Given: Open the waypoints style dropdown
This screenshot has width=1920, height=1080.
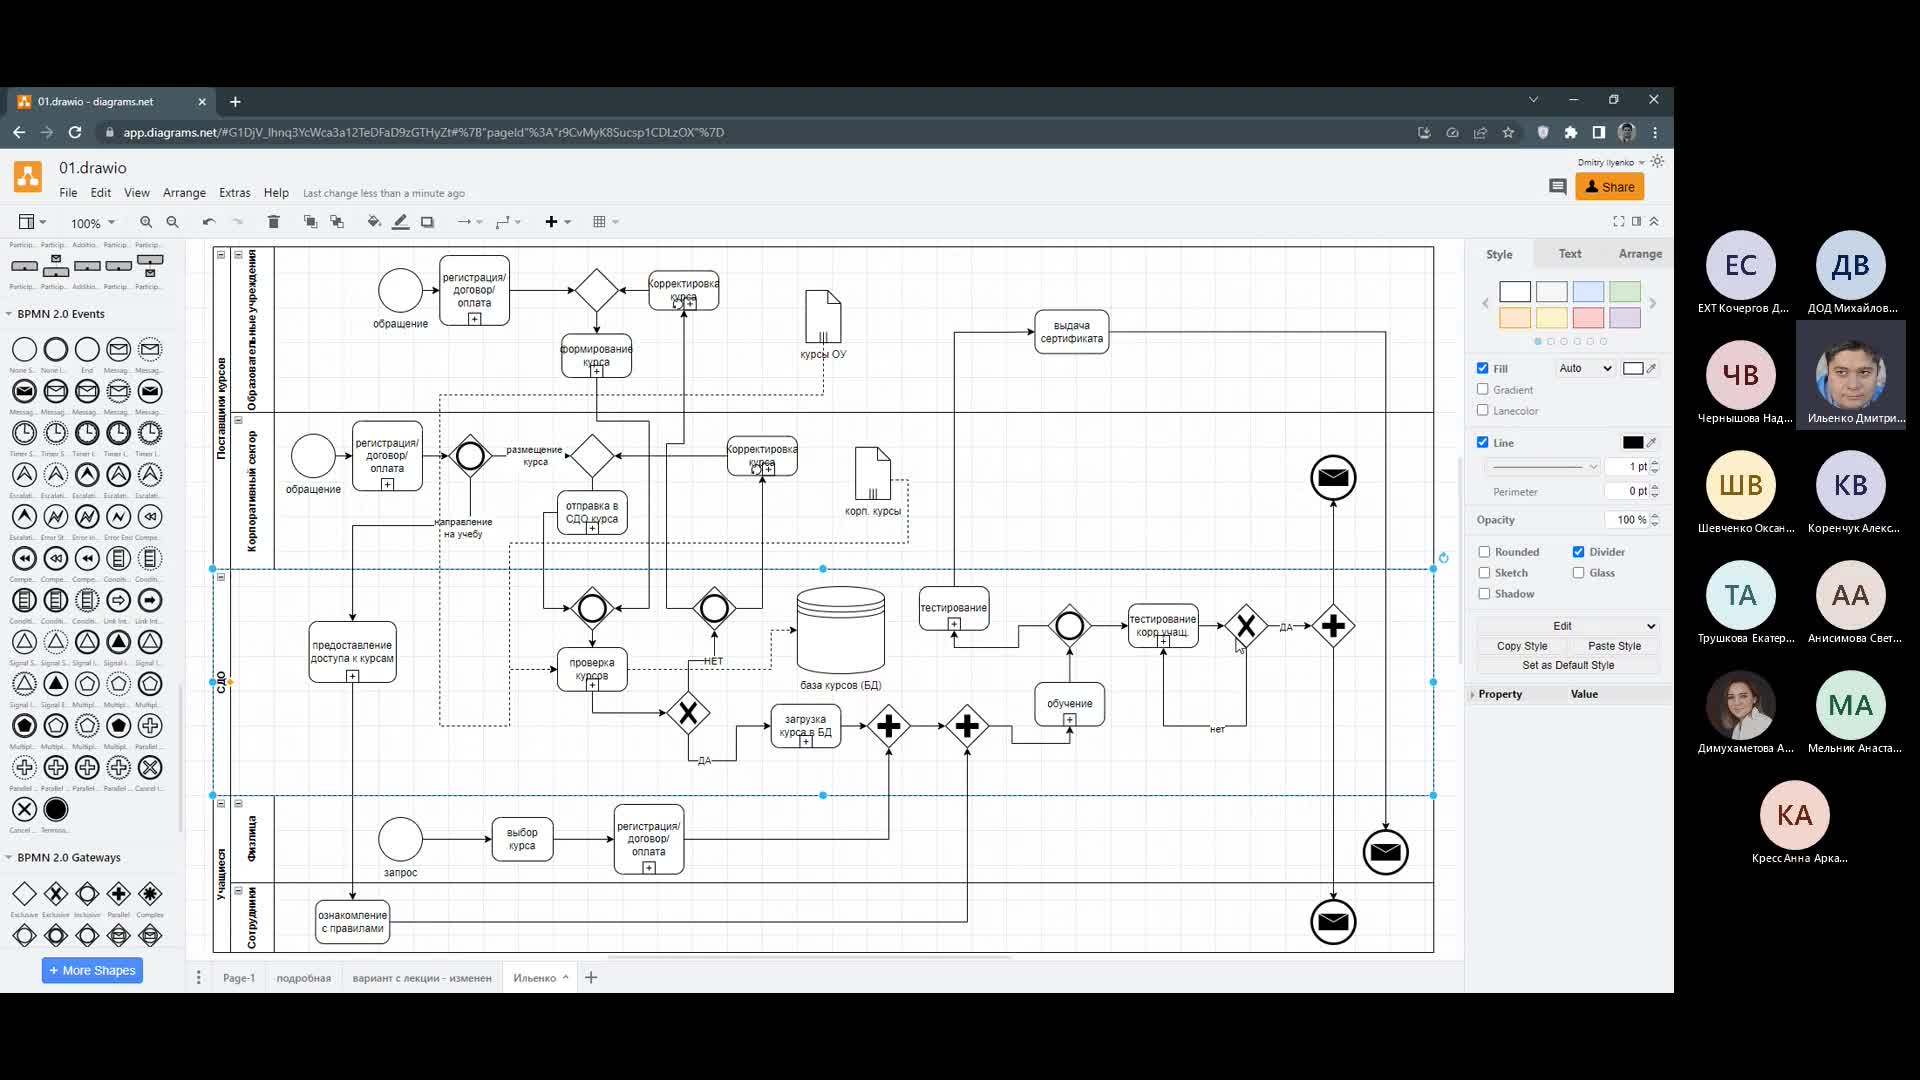Looking at the screenshot, I should pyautogui.click(x=508, y=222).
